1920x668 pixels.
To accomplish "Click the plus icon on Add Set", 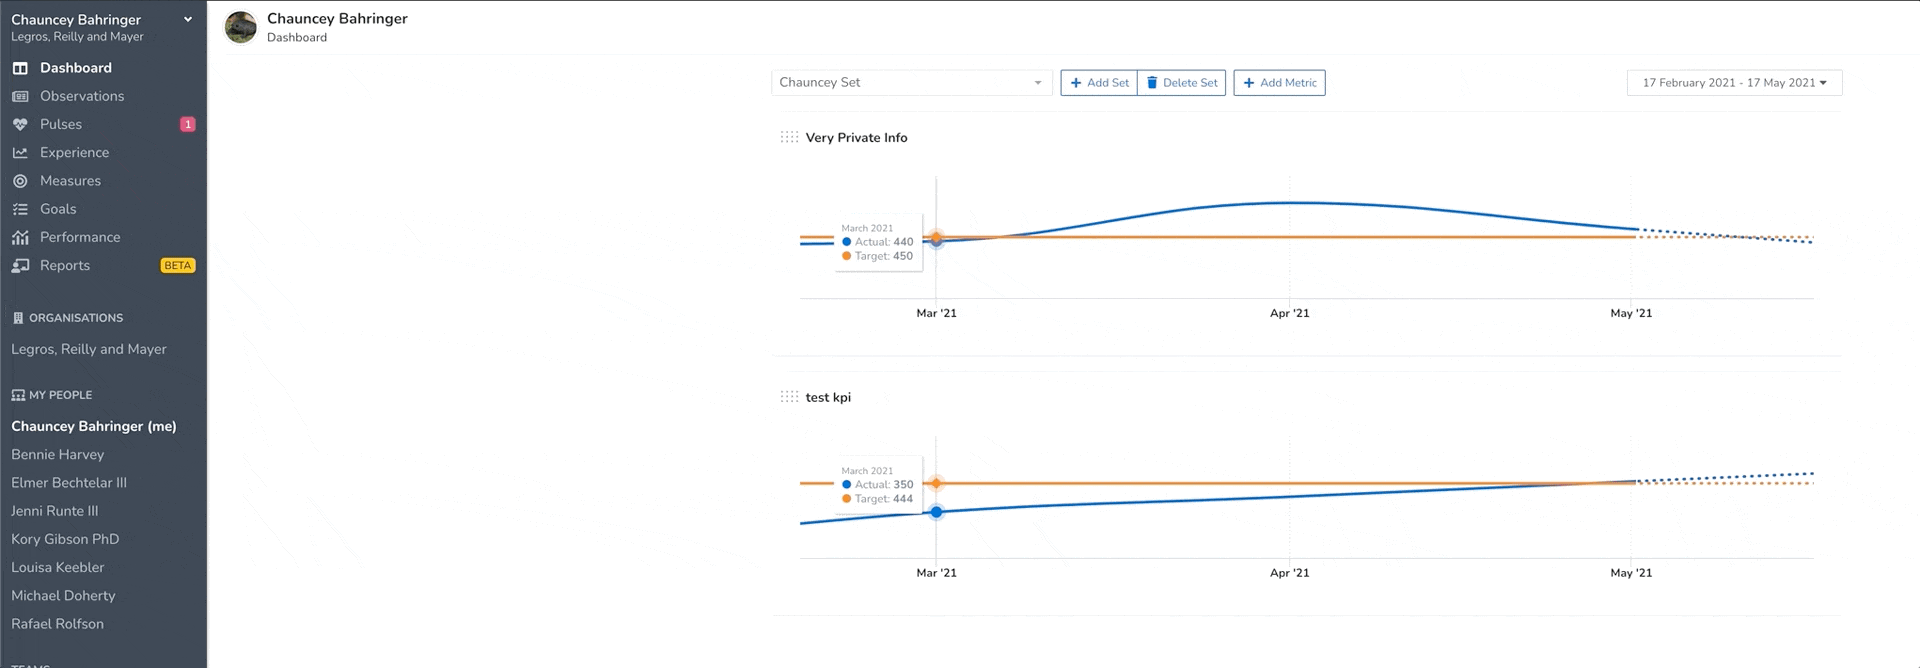I will pyautogui.click(x=1076, y=83).
